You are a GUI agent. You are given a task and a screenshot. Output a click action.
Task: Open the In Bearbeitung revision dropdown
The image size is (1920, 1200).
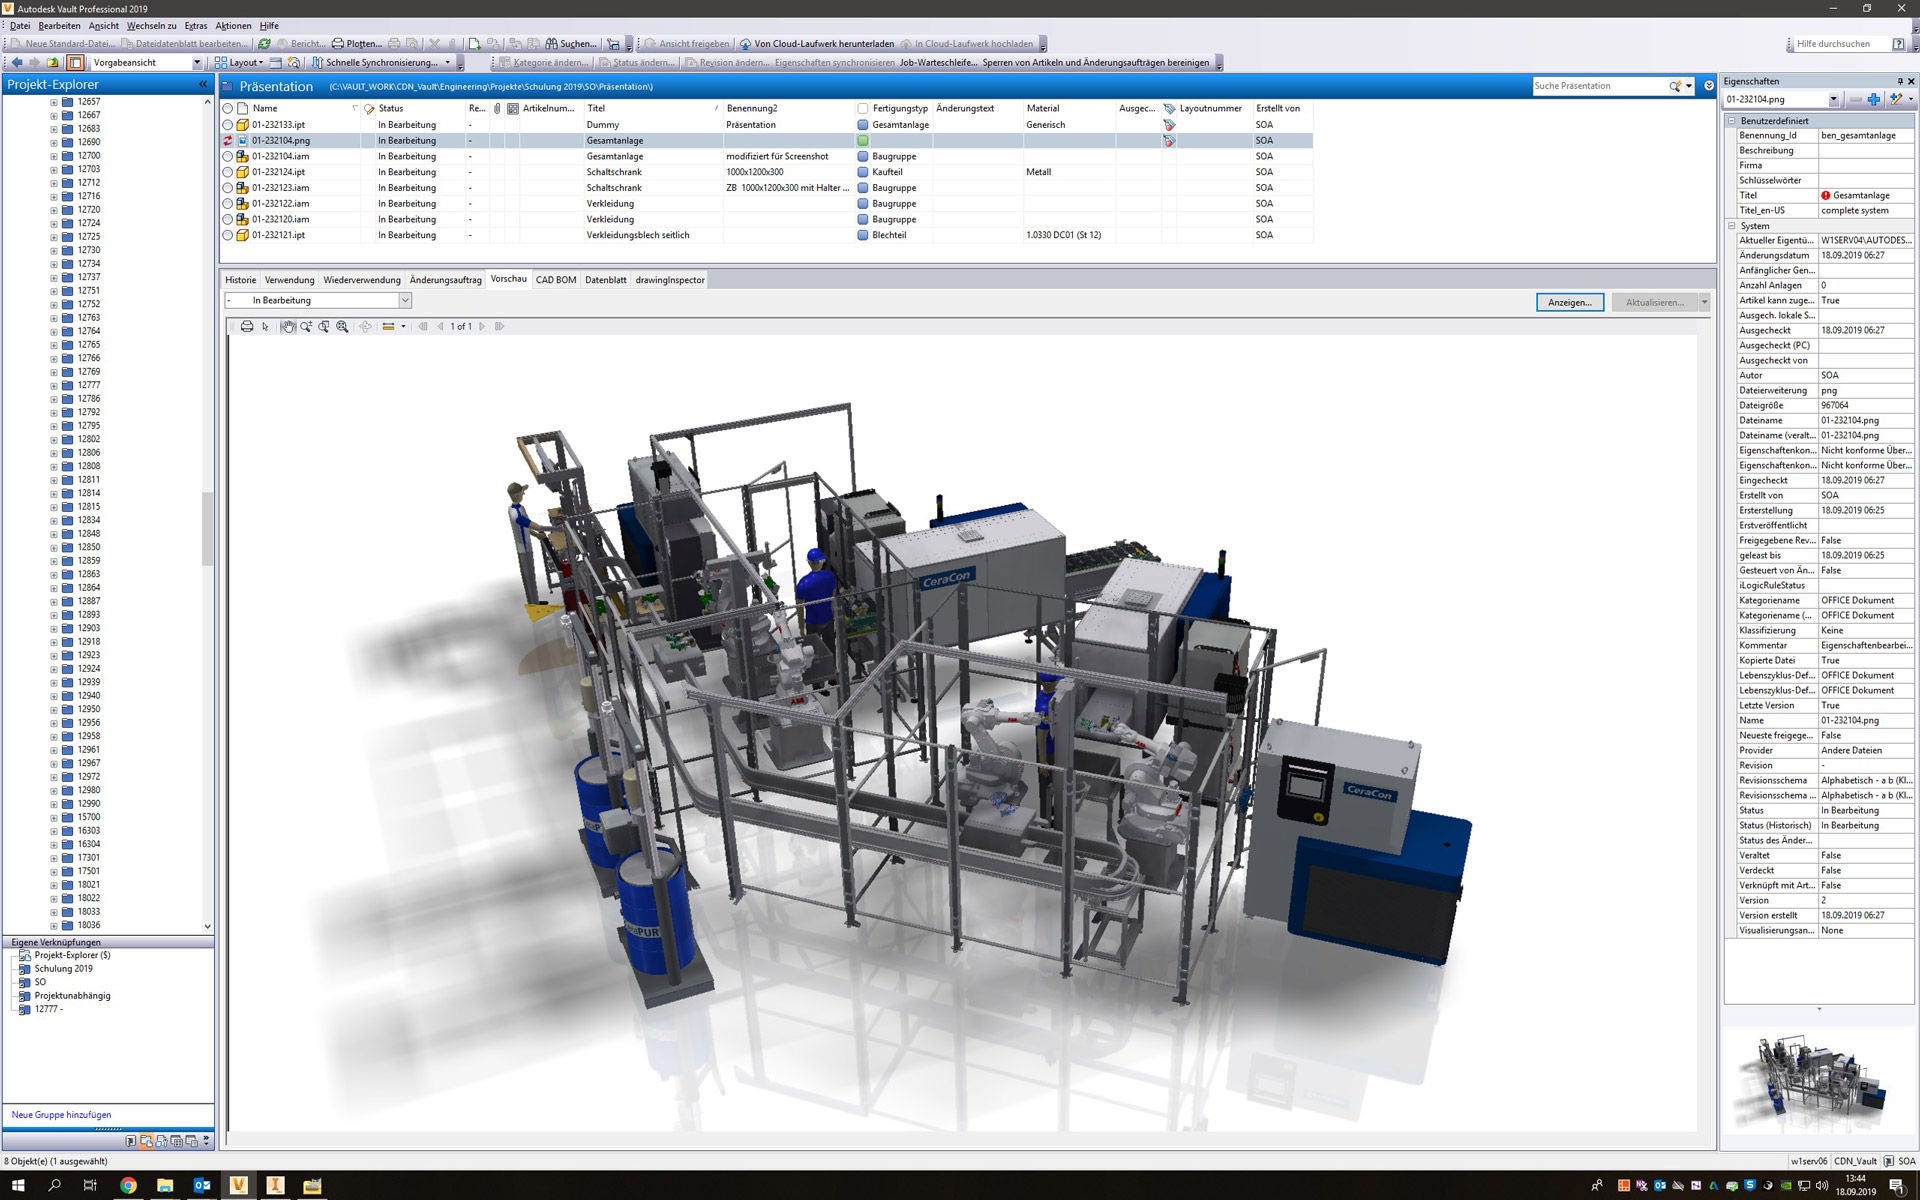[405, 300]
